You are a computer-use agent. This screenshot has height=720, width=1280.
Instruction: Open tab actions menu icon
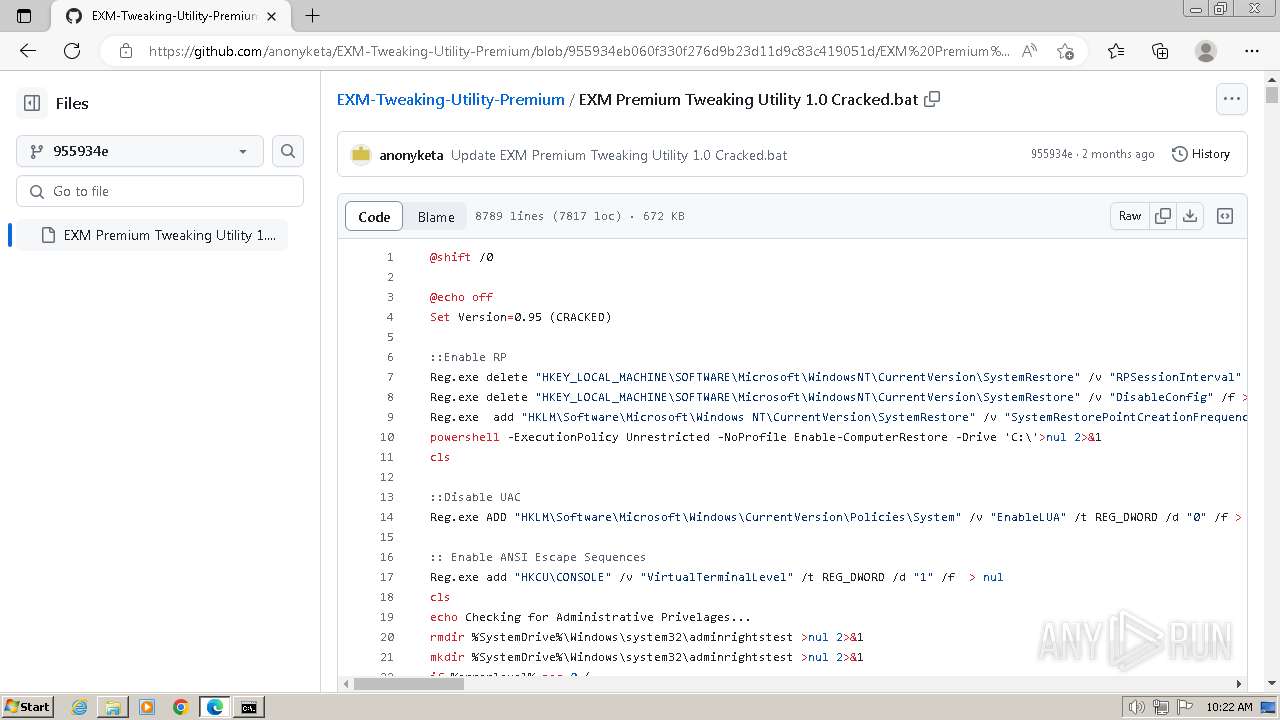(x=24, y=16)
